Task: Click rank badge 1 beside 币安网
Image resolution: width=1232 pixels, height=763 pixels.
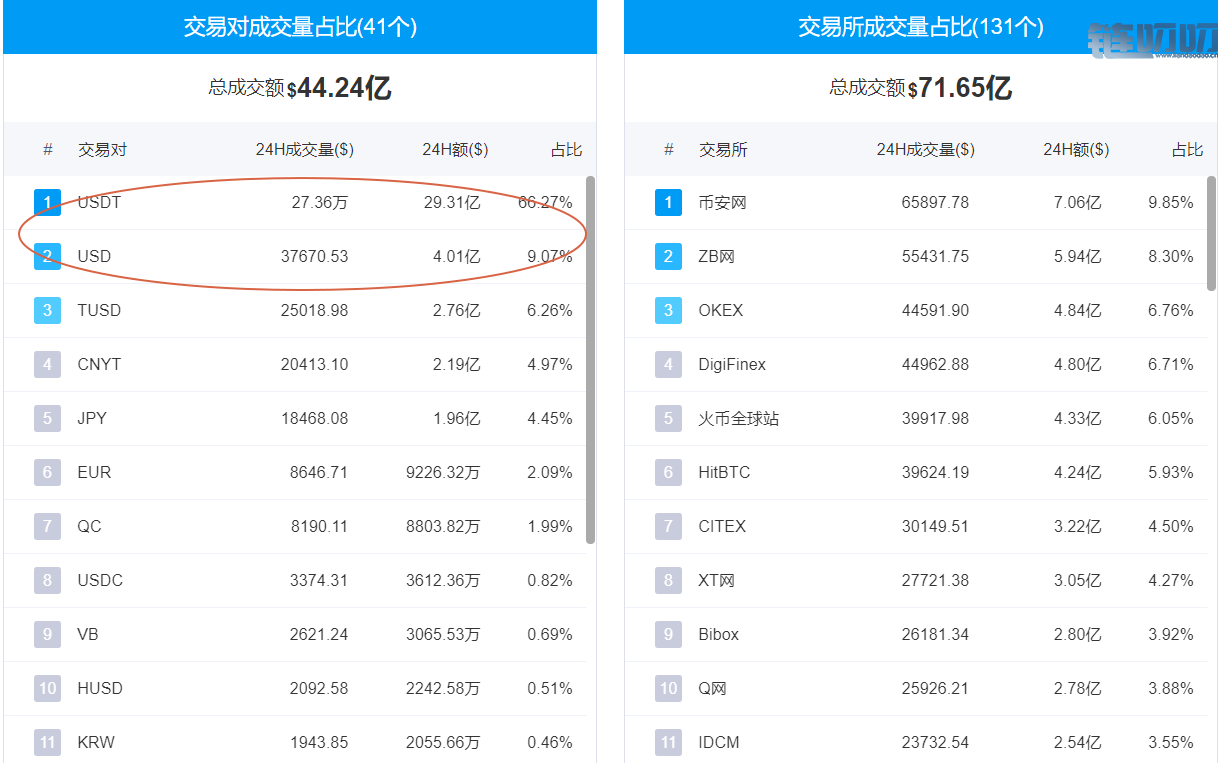Action: pyautogui.click(x=669, y=202)
